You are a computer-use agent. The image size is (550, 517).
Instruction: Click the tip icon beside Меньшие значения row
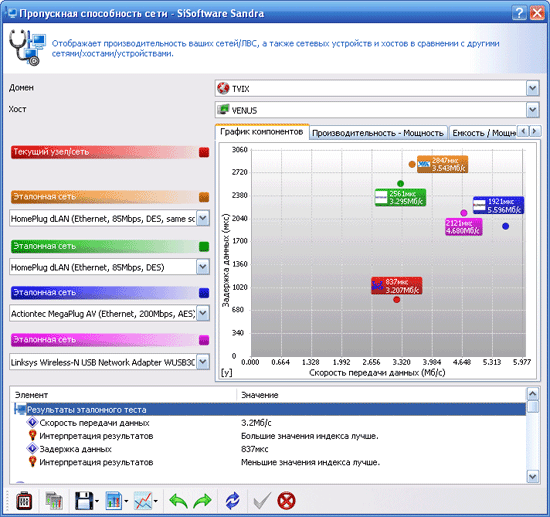(x=32, y=462)
